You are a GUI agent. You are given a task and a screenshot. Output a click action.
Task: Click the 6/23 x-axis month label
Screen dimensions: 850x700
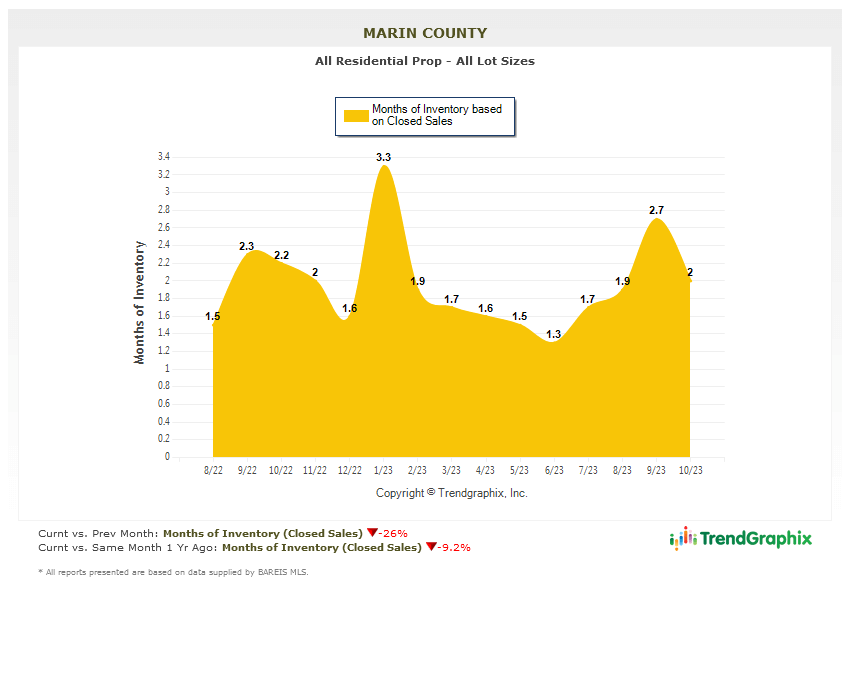point(553,470)
